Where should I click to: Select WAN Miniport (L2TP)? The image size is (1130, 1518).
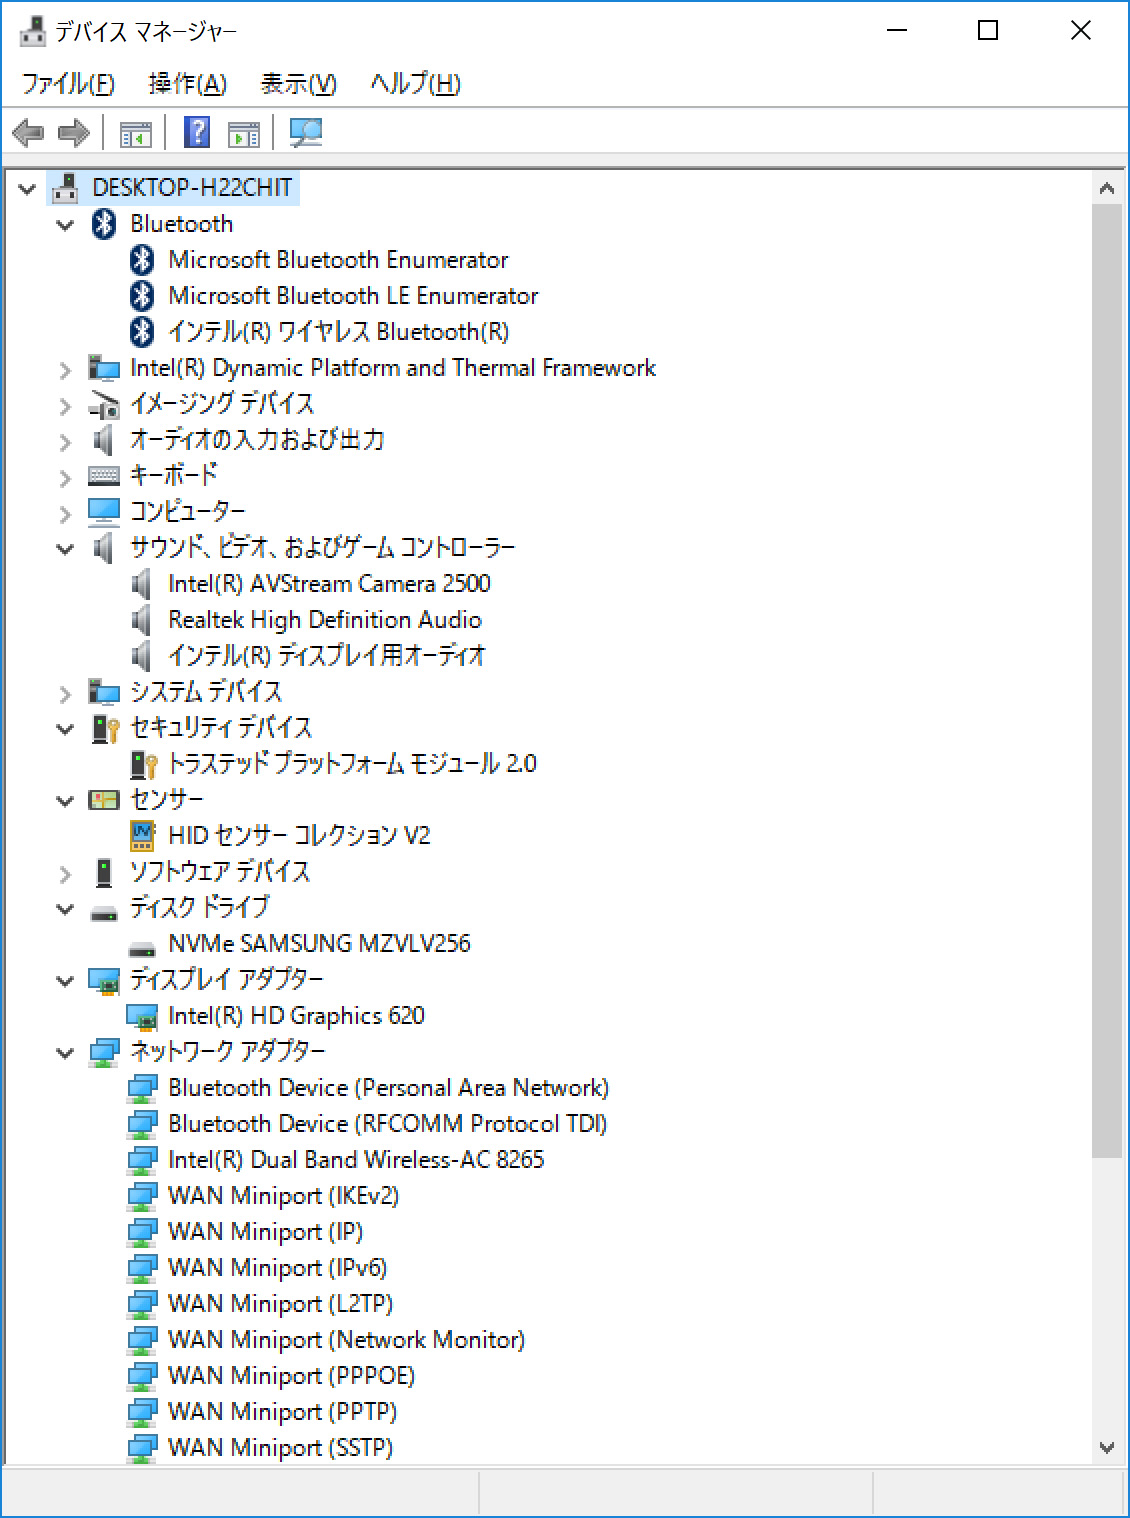[280, 1304]
